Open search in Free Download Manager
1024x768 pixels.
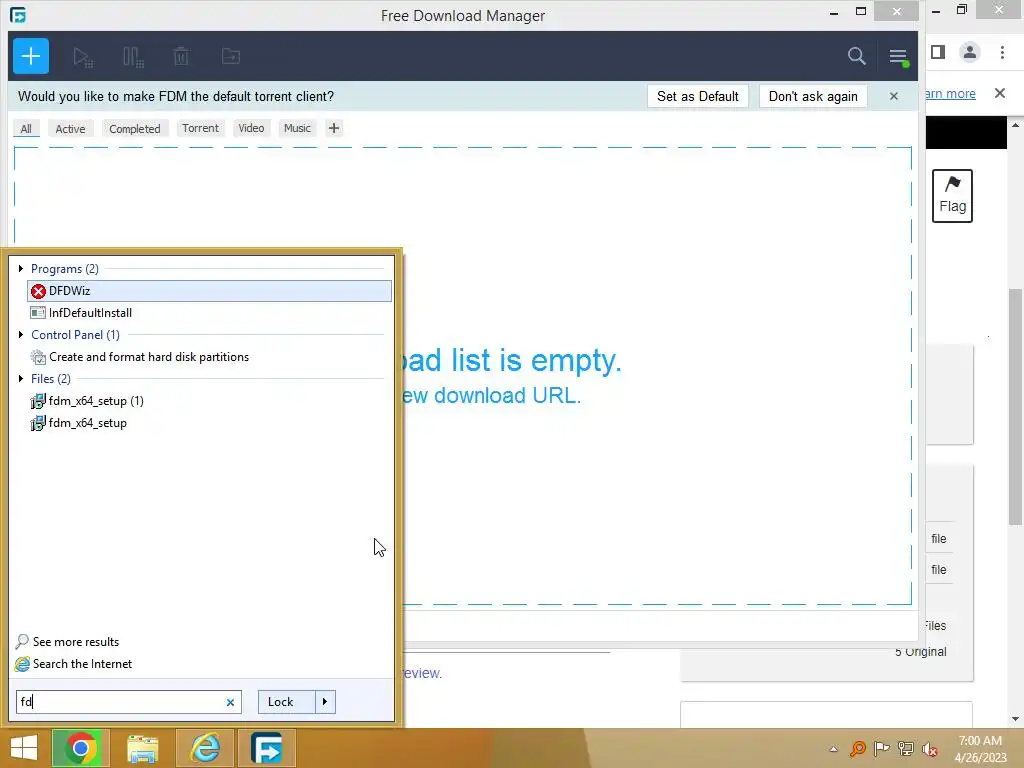[x=856, y=56]
